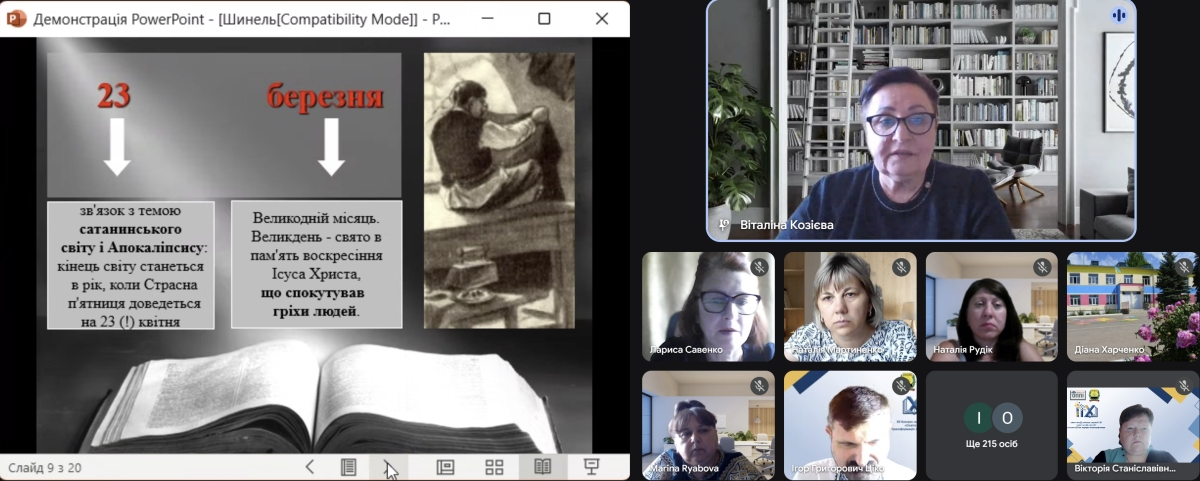This screenshot has width=1200, height=481.
Task: Click the 'березня' red heading on slide
Action: point(325,97)
